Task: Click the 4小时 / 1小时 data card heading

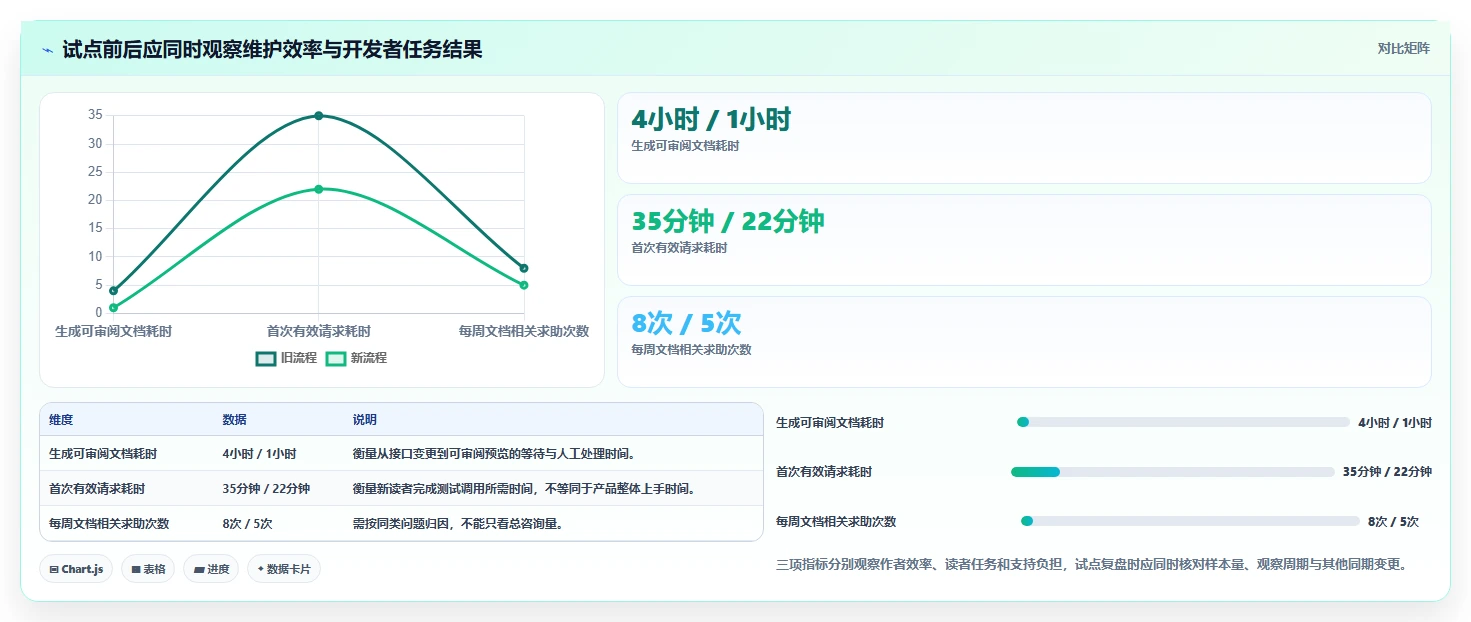Action: (711, 120)
